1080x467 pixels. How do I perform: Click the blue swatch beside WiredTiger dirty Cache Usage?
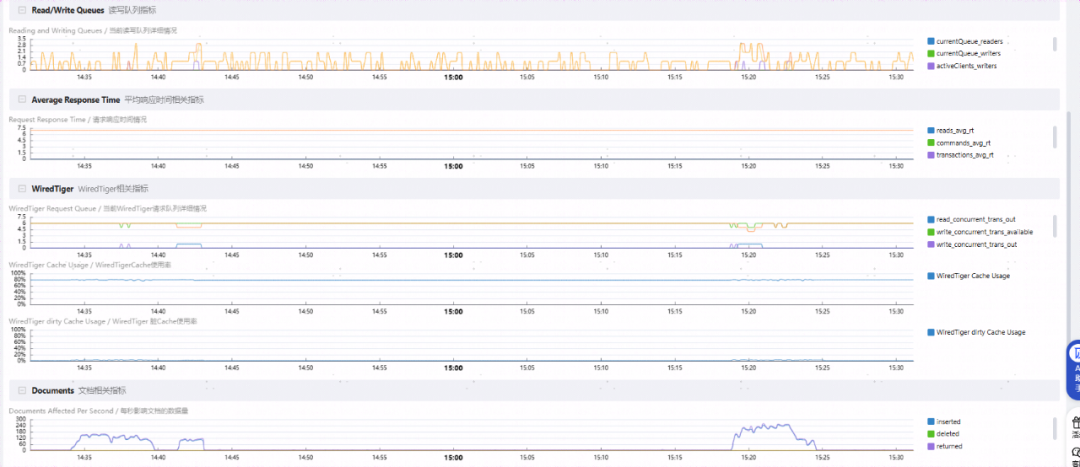tap(931, 332)
